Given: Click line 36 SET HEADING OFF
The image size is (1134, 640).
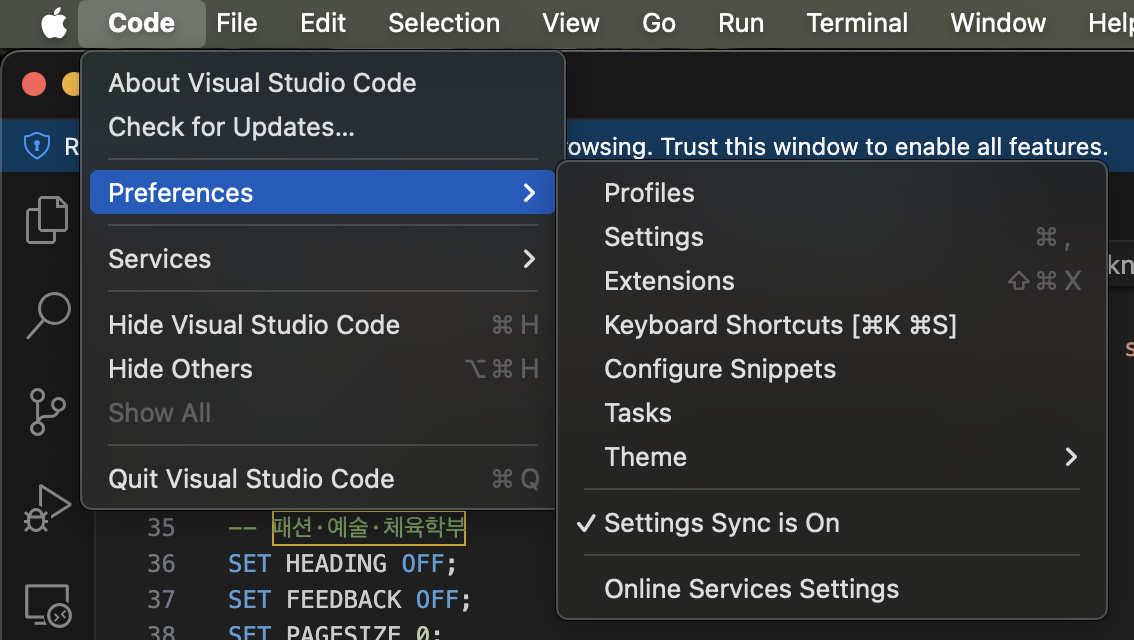Looking at the screenshot, I should (x=342, y=563).
